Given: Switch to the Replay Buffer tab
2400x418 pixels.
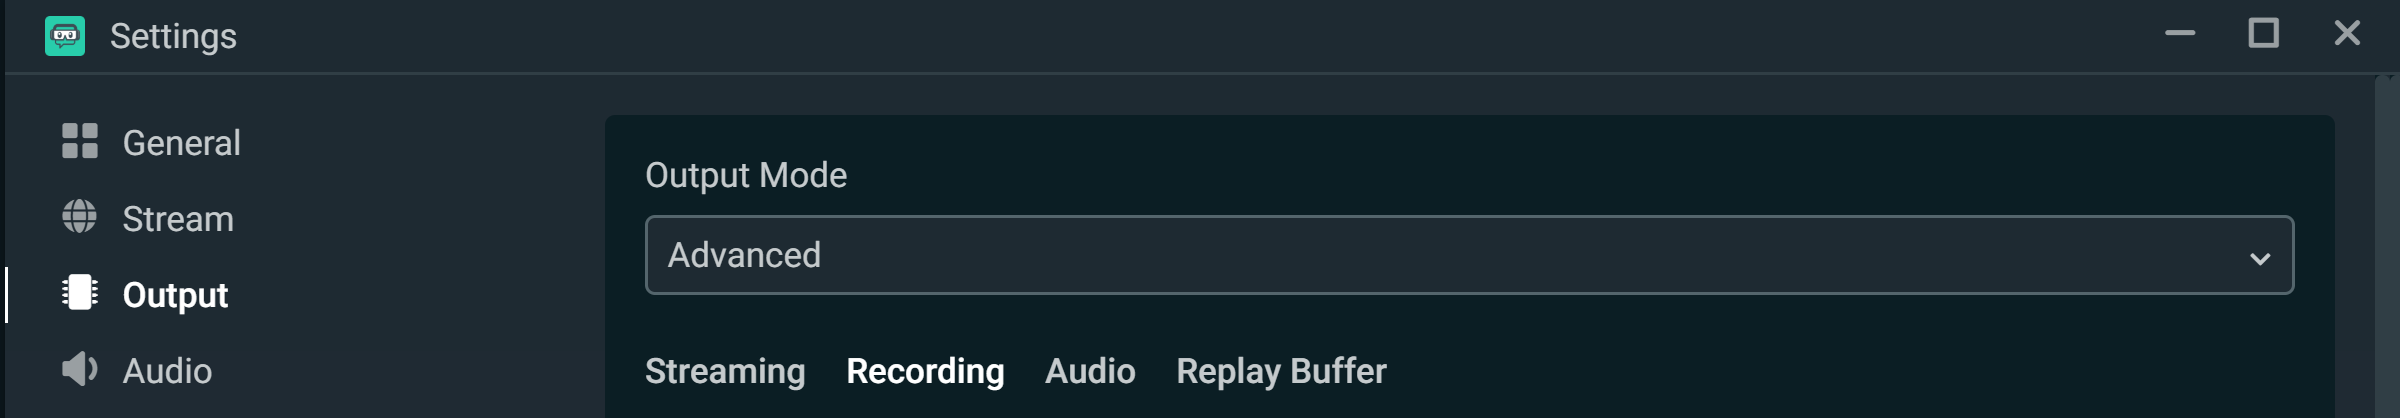Looking at the screenshot, I should [1281, 371].
